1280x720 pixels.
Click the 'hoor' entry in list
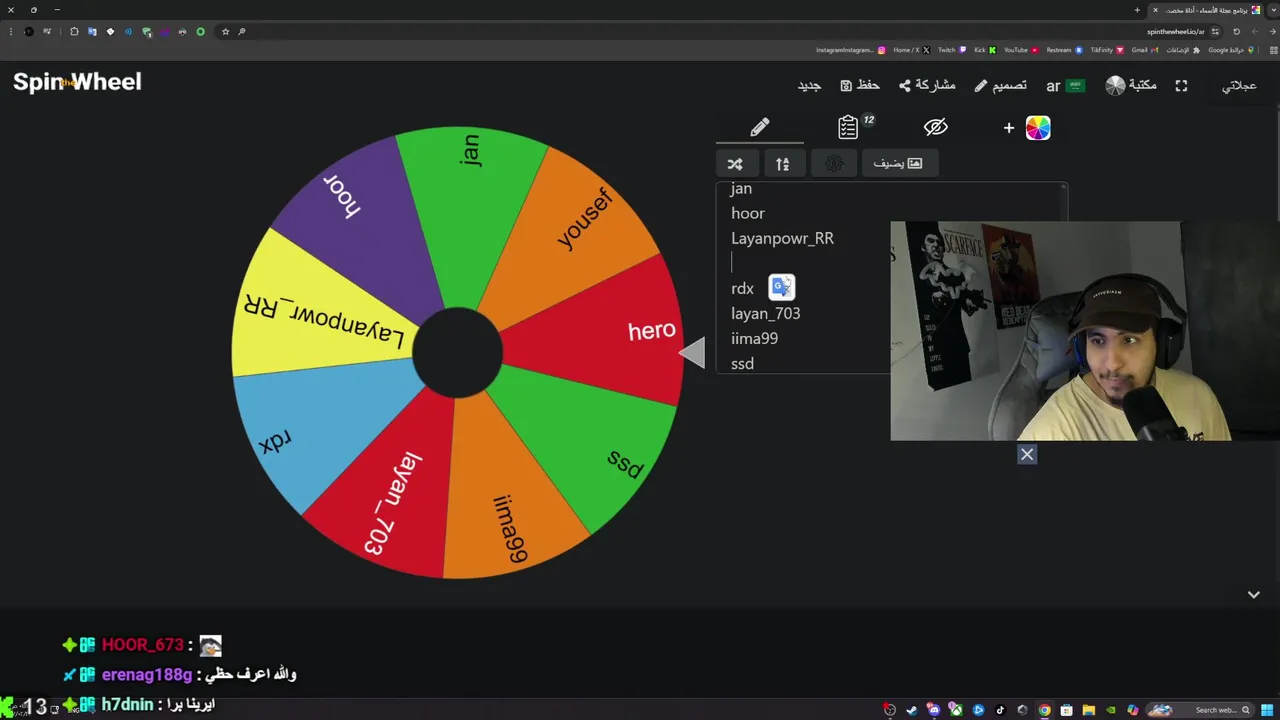[748, 213]
